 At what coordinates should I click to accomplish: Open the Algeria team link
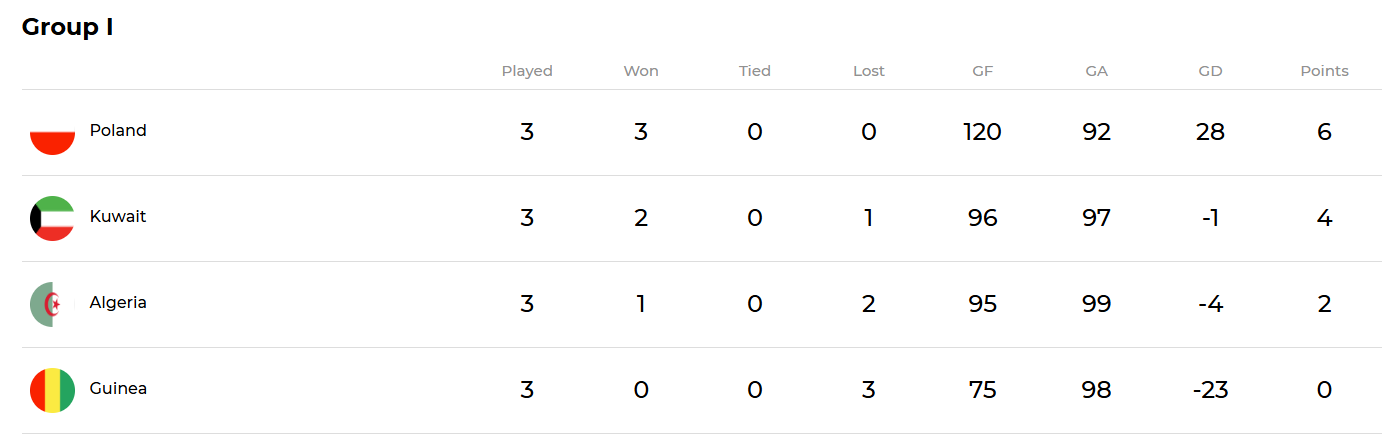pos(118,303)
